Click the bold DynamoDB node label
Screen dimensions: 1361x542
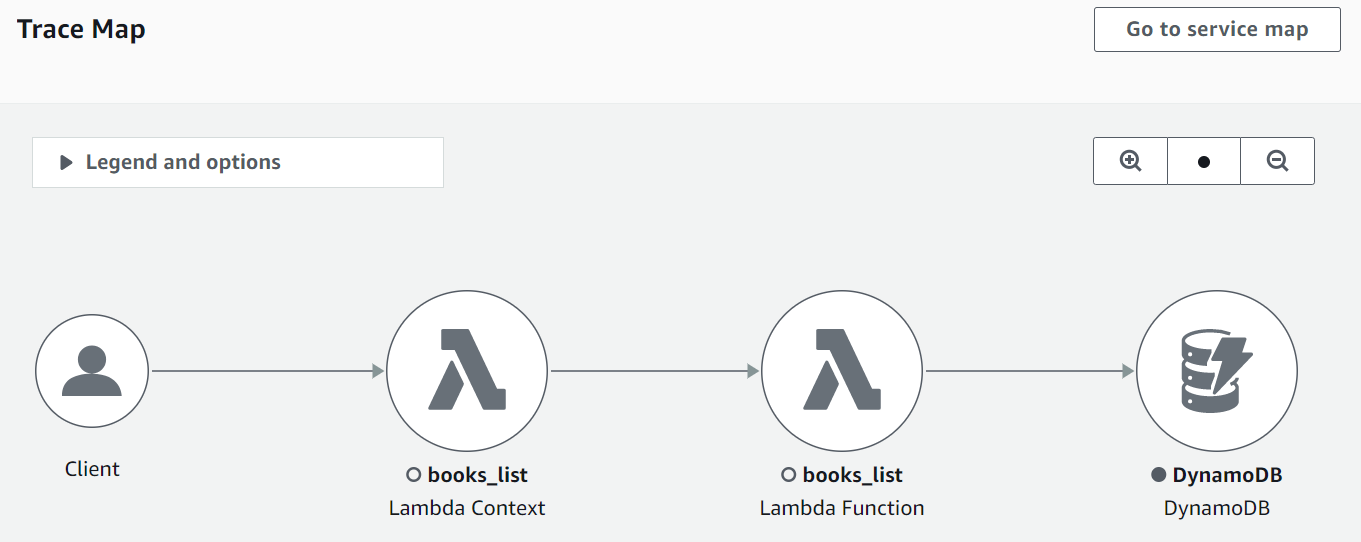click(1227, 475)
